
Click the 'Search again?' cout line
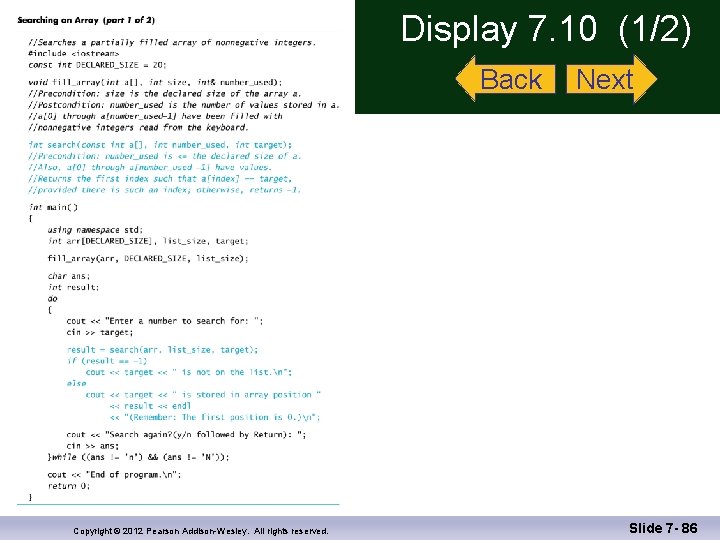click(x=186, y=434)
